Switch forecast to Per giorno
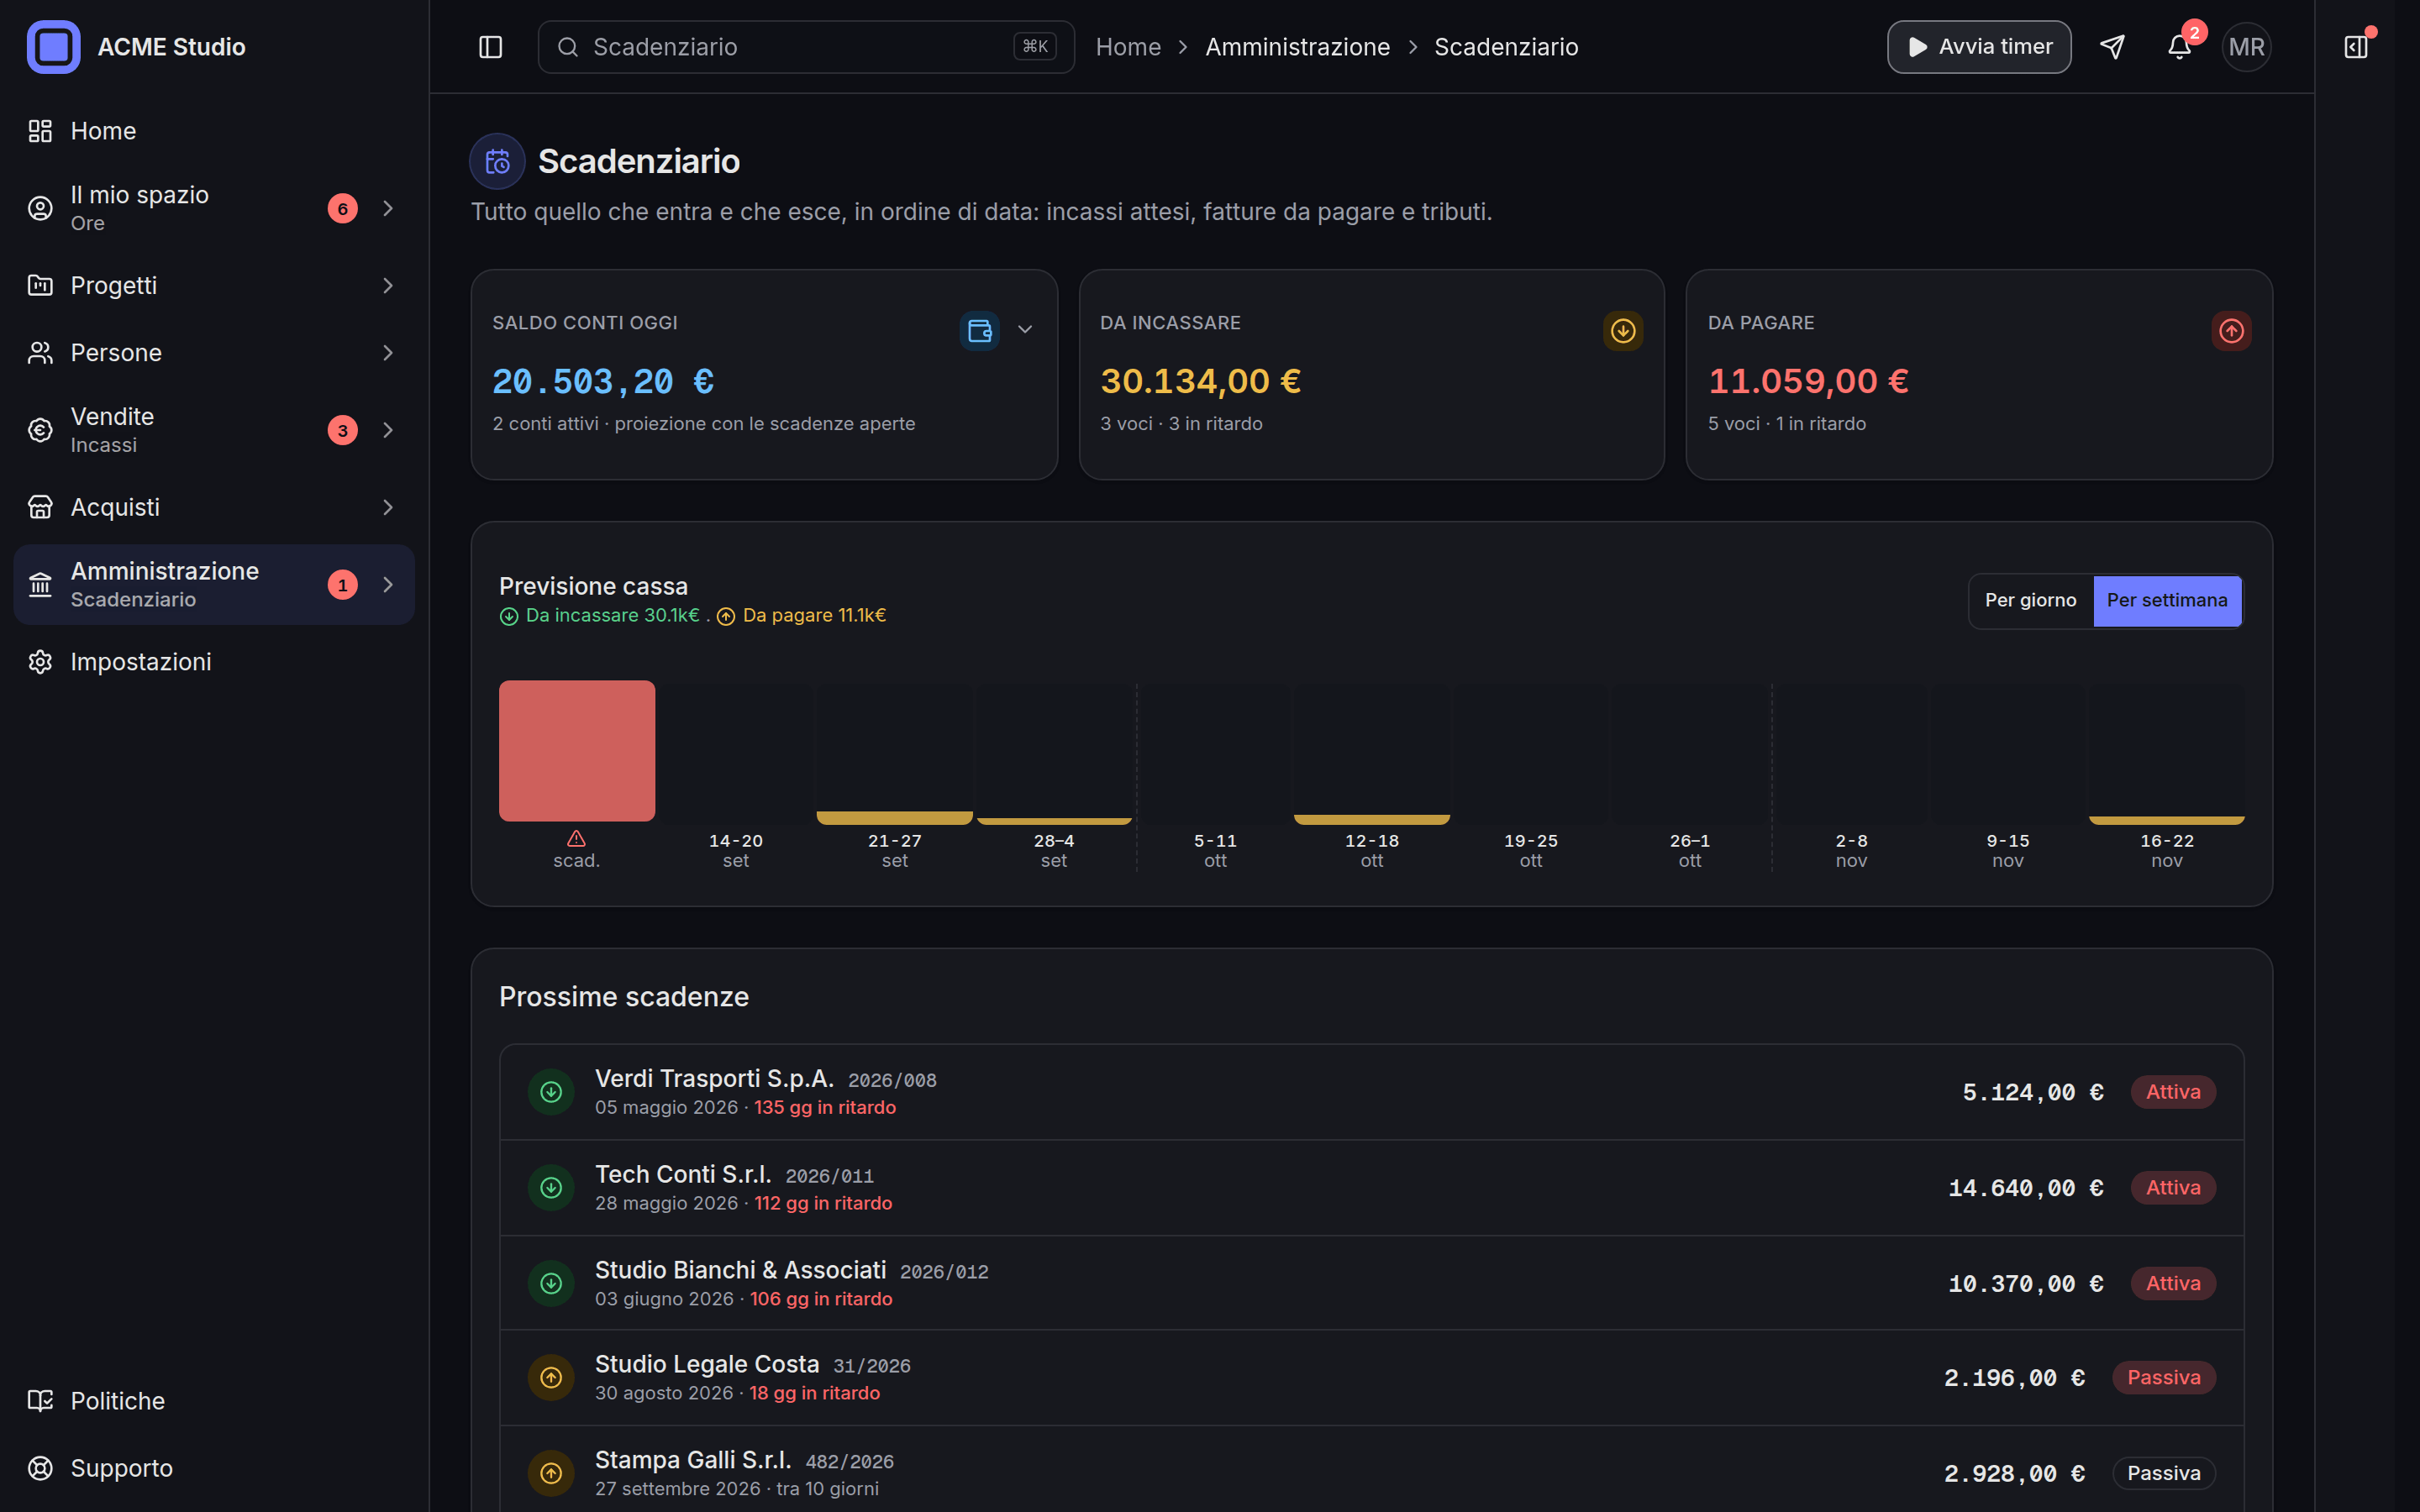The image size is (2420, 1512). [2030, 601]
